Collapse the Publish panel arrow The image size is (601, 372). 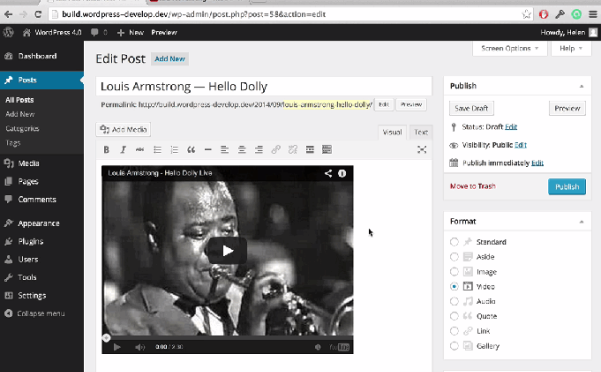coord(581,87)
